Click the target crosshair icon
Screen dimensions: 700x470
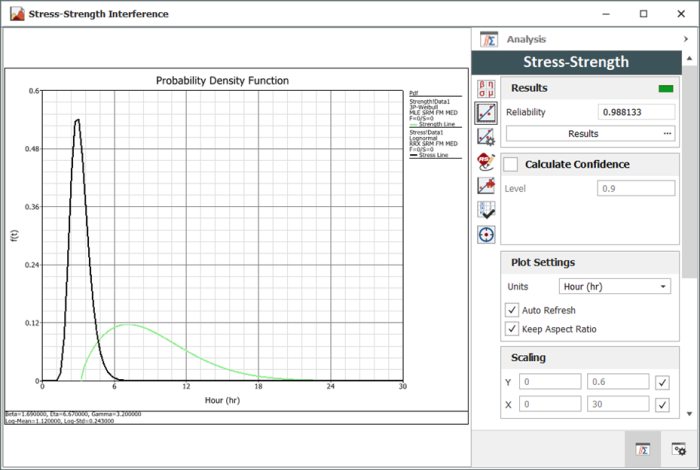coord(486,234)
